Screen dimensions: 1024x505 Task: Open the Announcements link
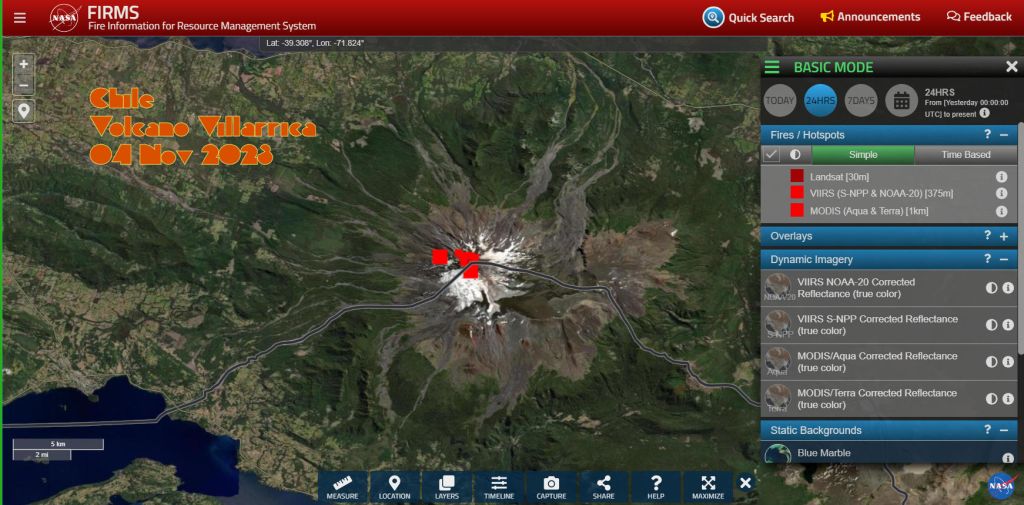pos(869,17)
